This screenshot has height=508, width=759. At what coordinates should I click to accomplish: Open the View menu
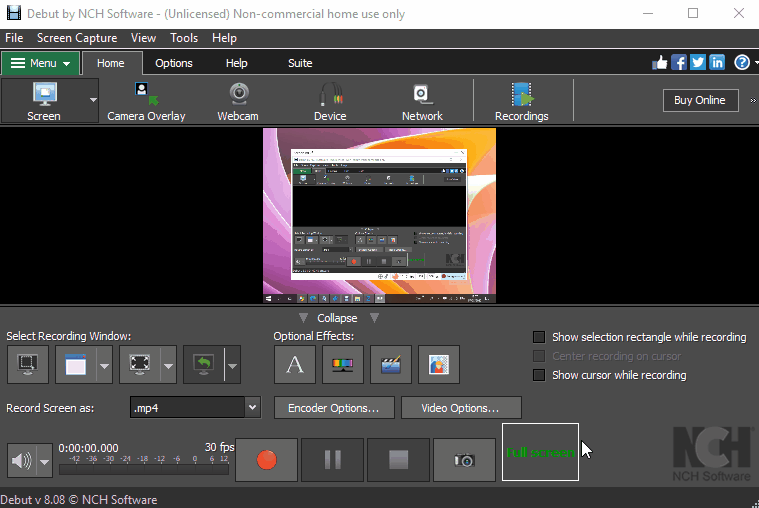[143, 38]
